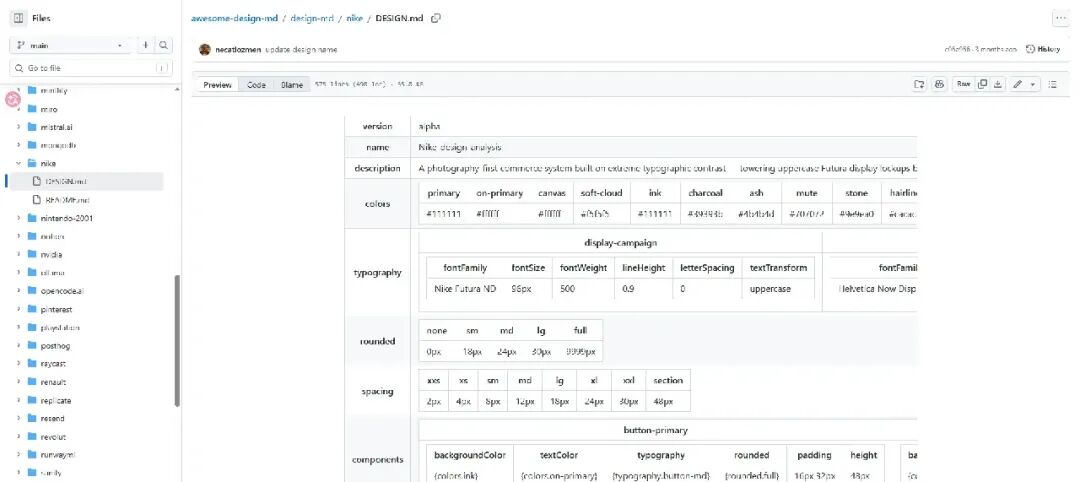The height and width of the screenshot is (482, 1080).
Task: Open 'update design name' commit message
Action: (301, 50)
